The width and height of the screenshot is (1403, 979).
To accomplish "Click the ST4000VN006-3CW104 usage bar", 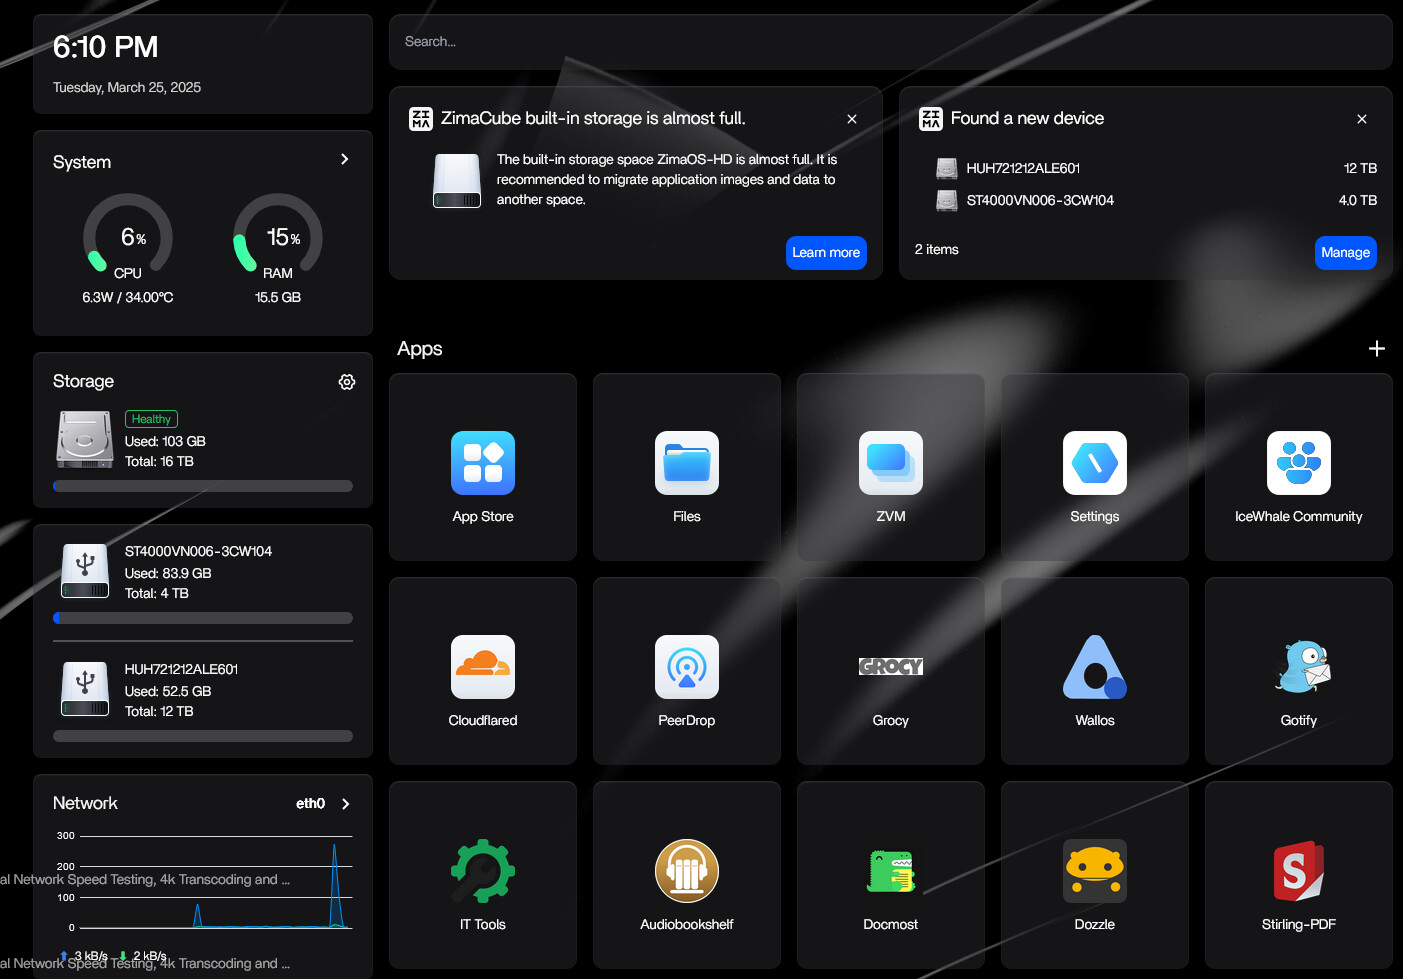I will pyautogui.click(x=203, y=618).
